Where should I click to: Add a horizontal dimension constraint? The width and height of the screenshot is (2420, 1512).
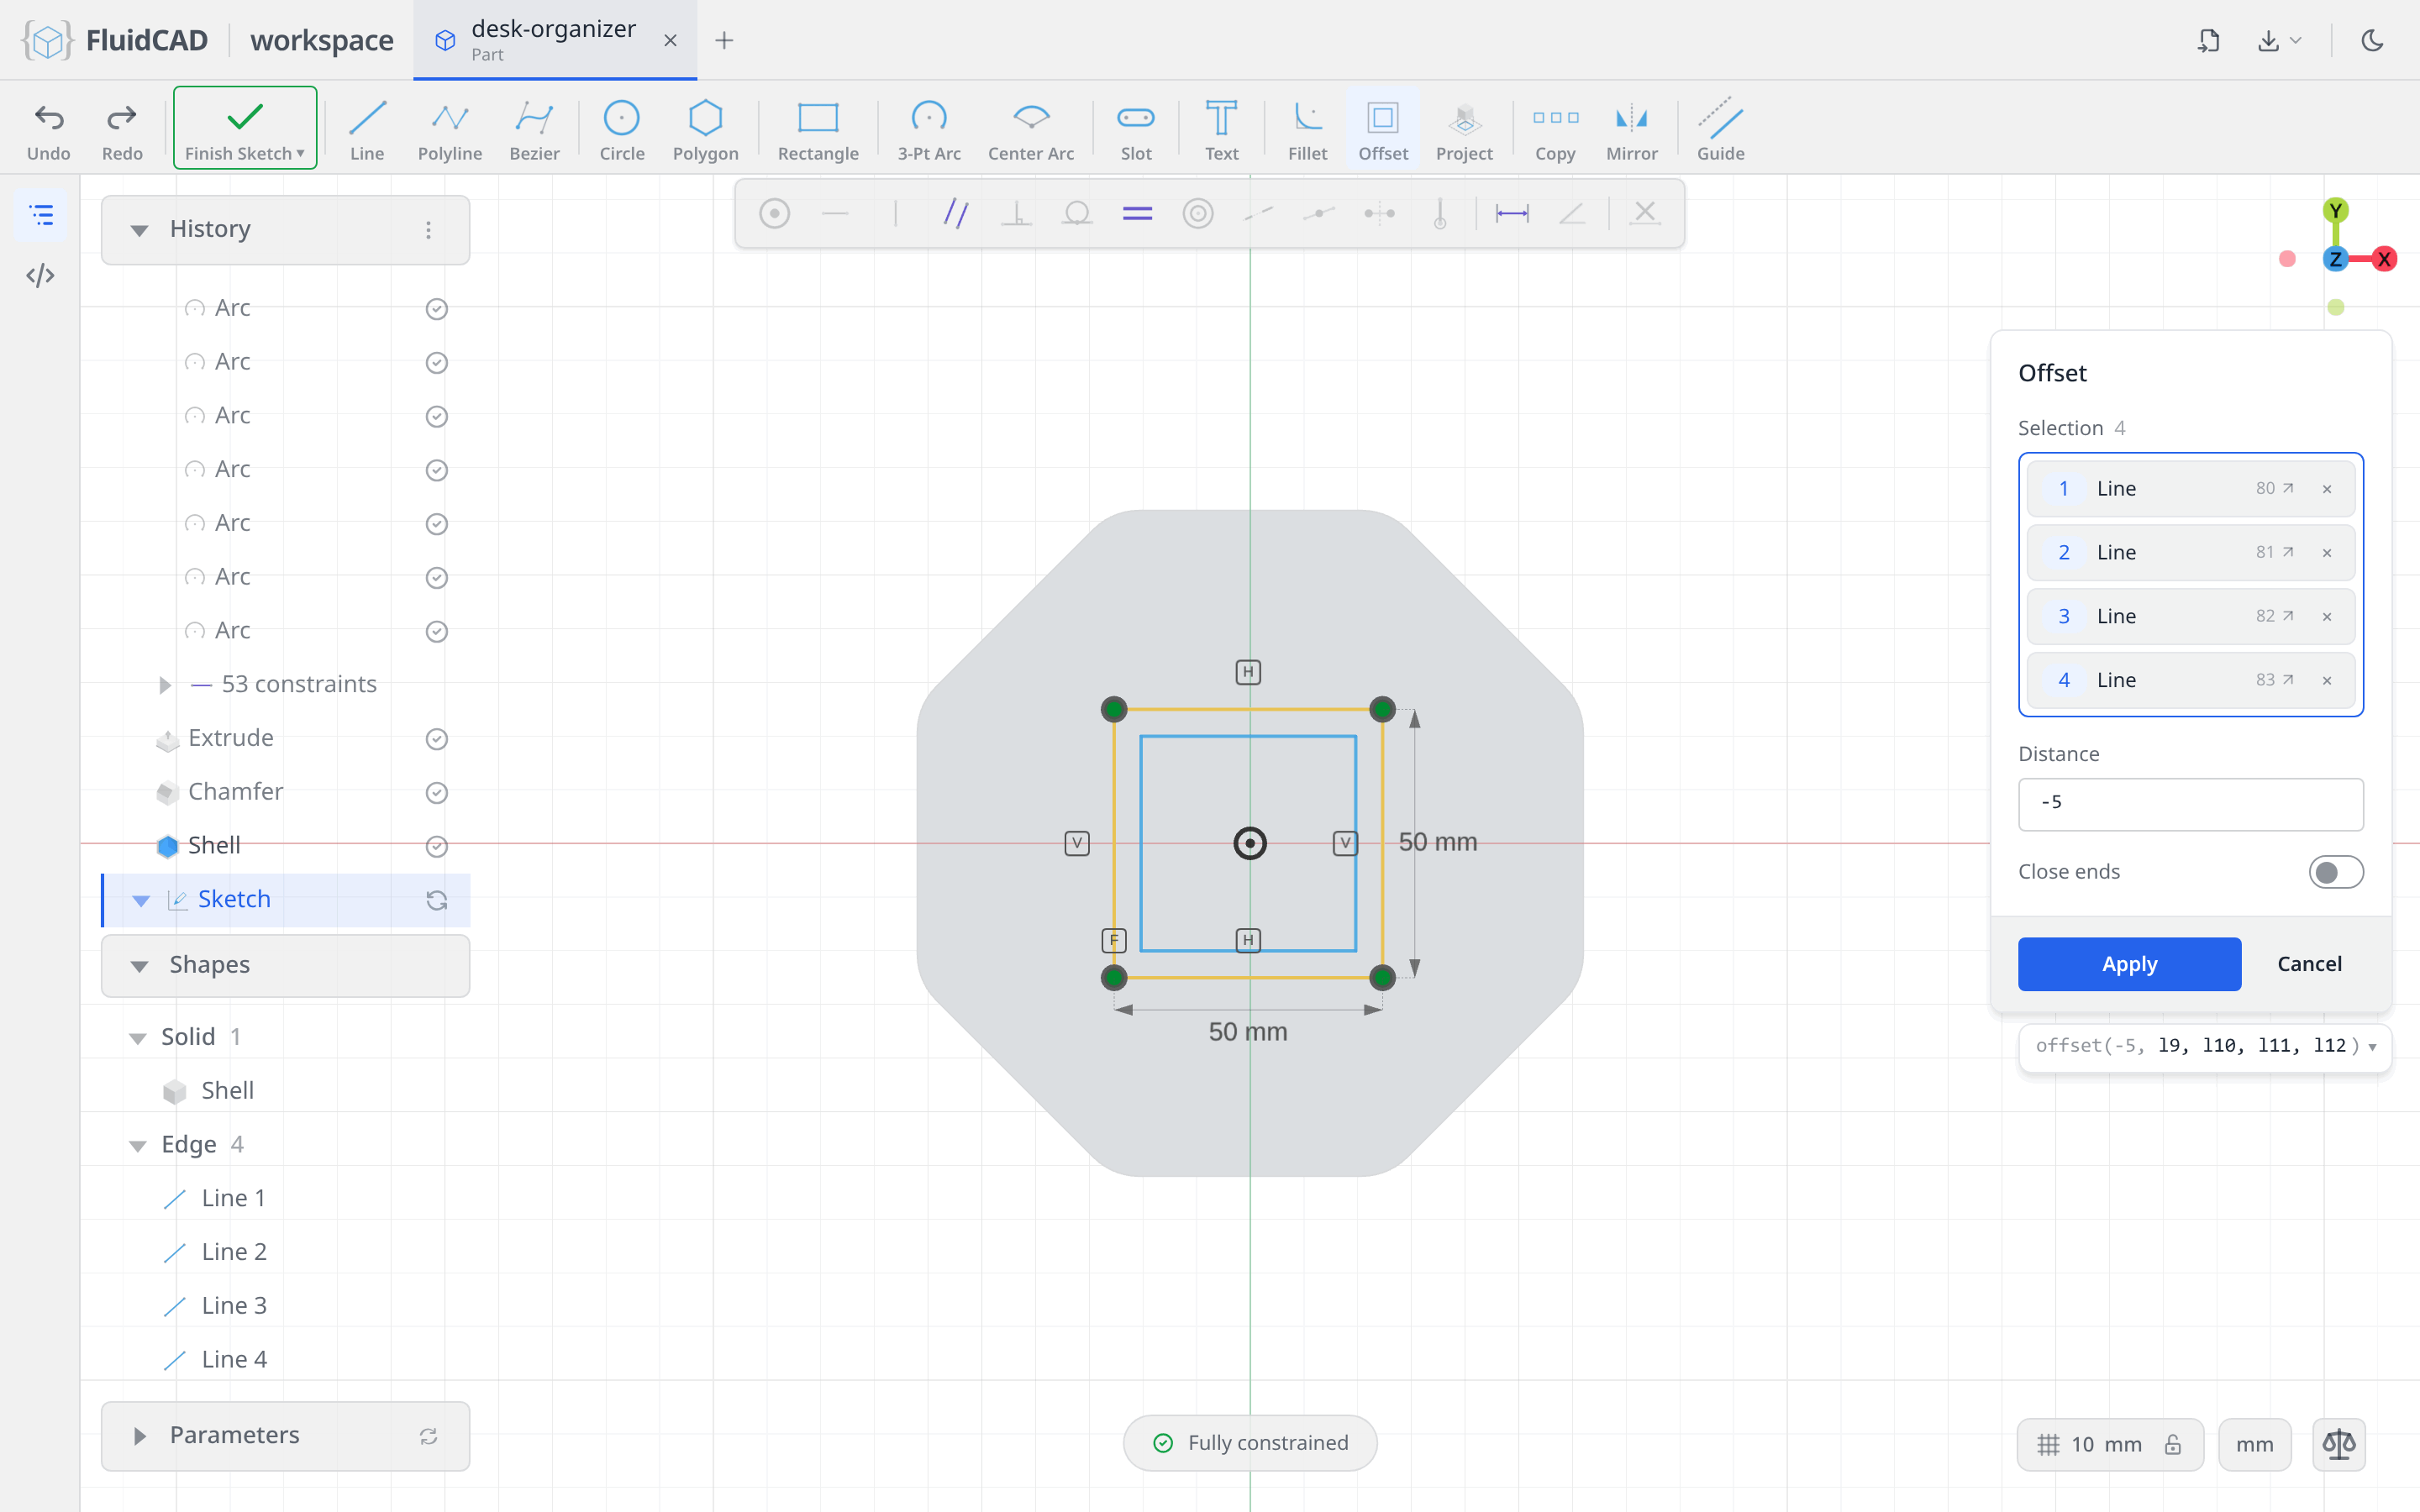[1511, 213]
